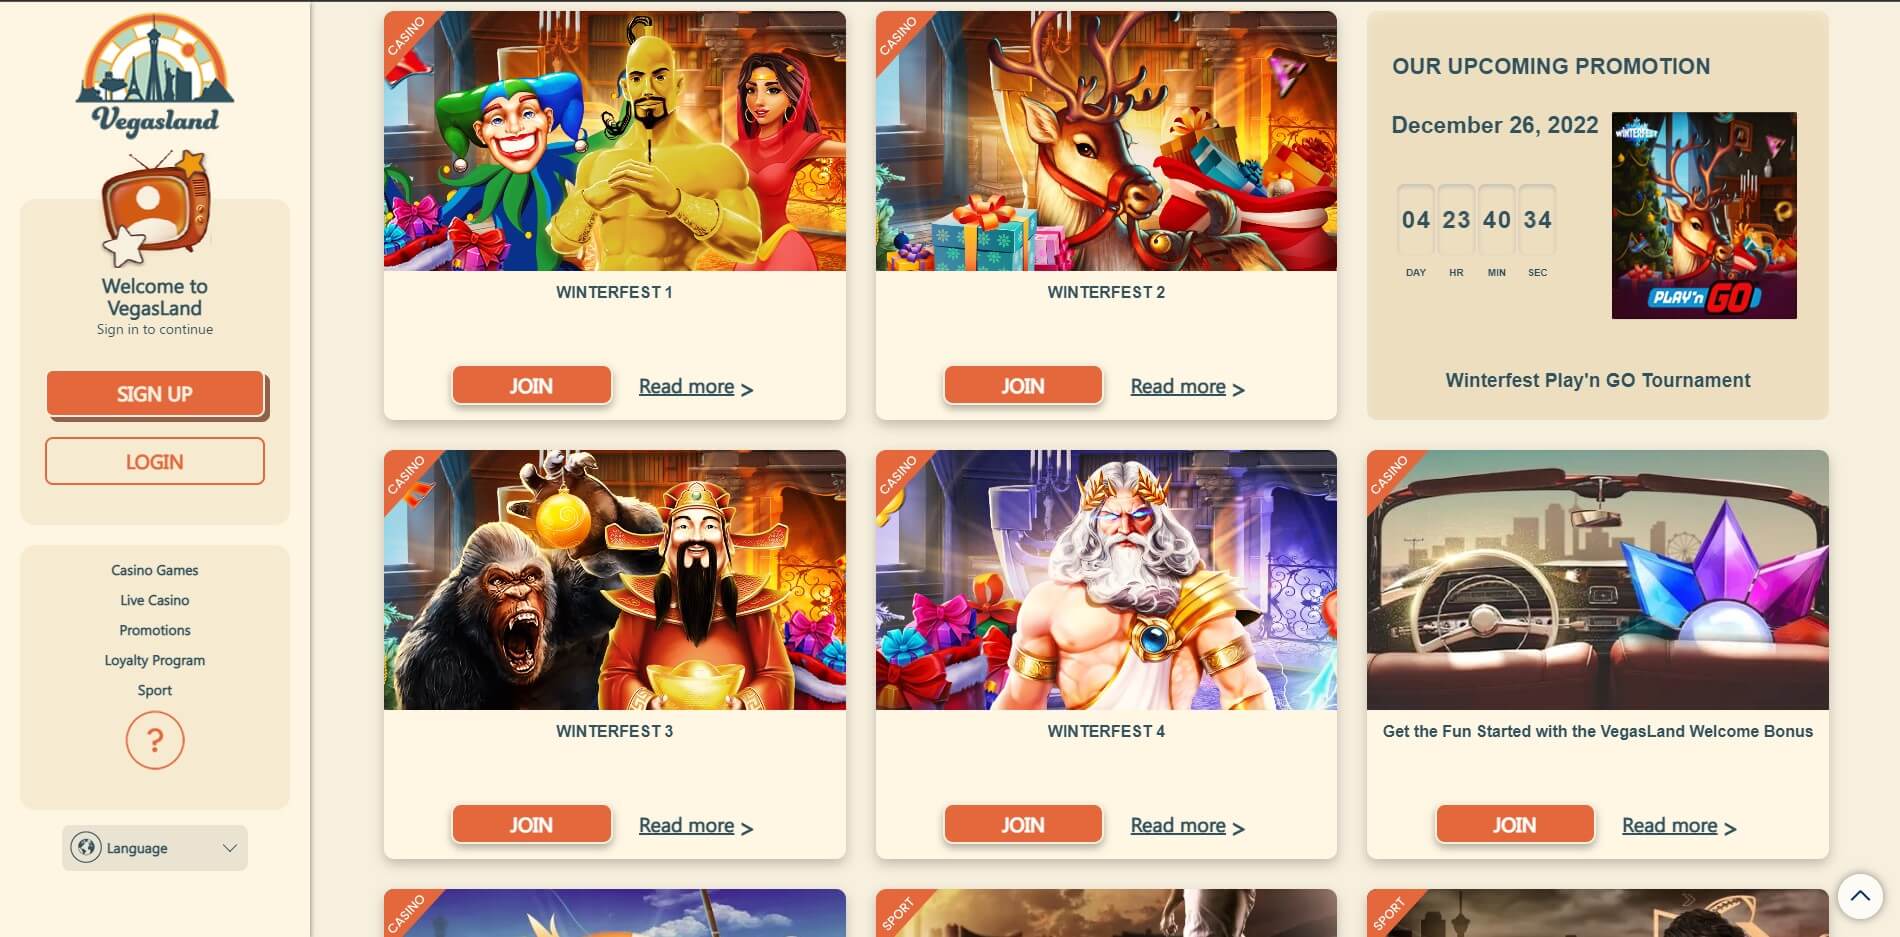Viewport: 1900px width, 937px height.
Task: Click the Vegasland logo
Action: pyautogui.click(x=155, y=75)
